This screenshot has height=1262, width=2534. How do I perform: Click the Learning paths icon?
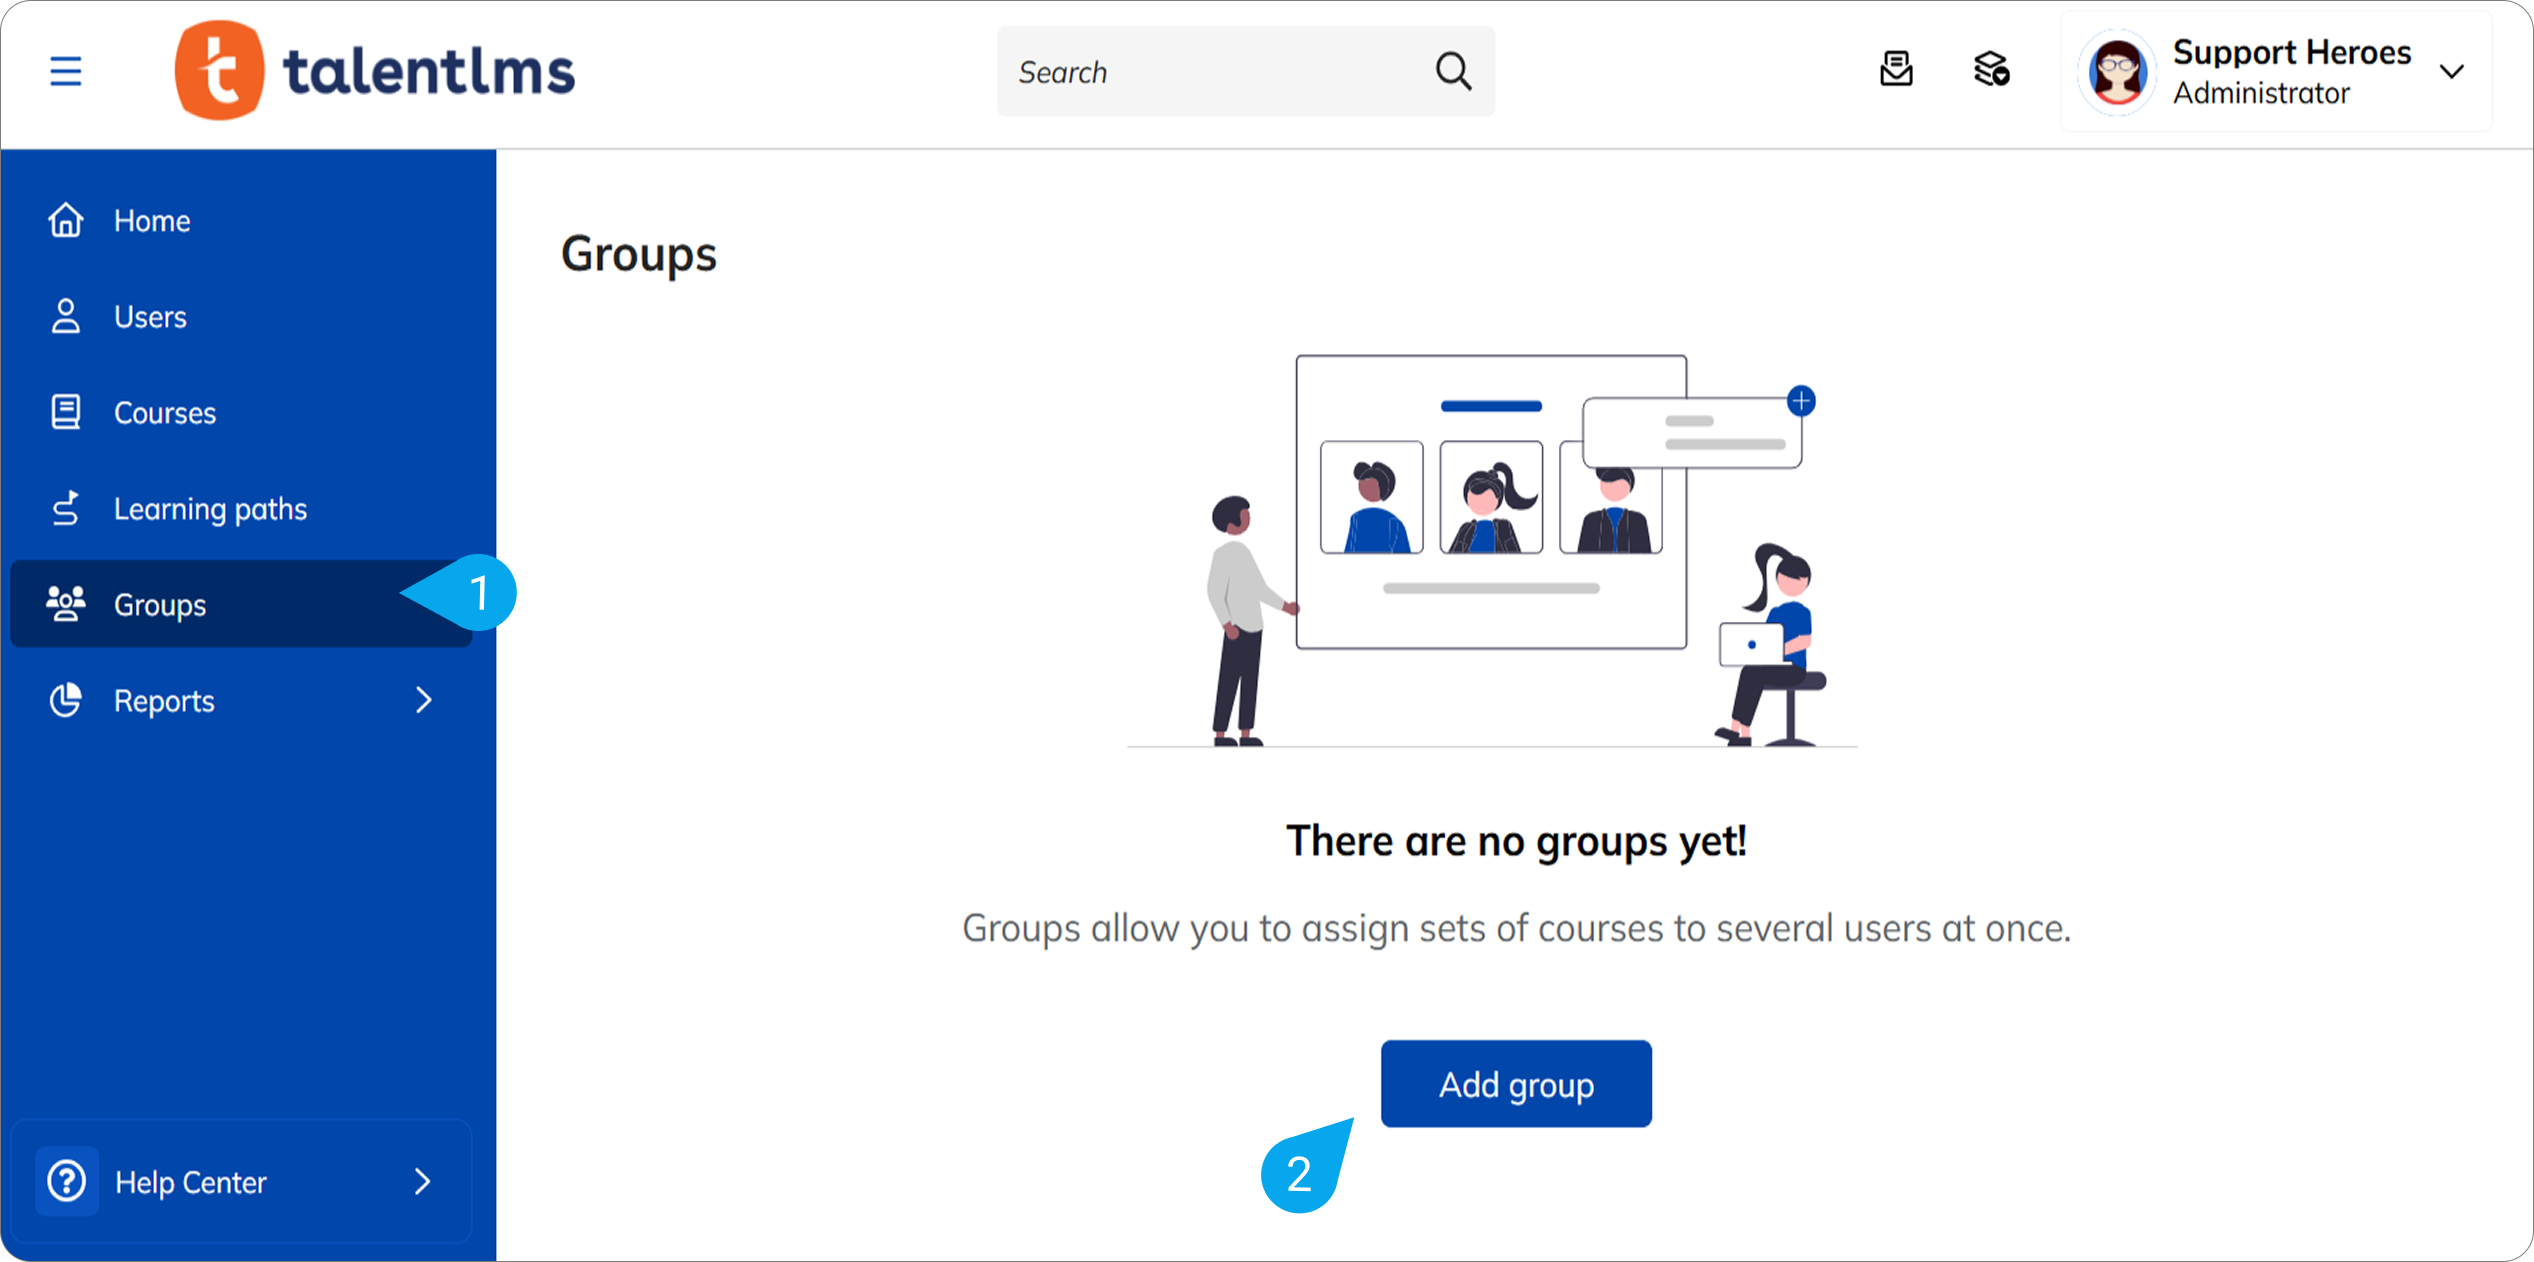65,507
